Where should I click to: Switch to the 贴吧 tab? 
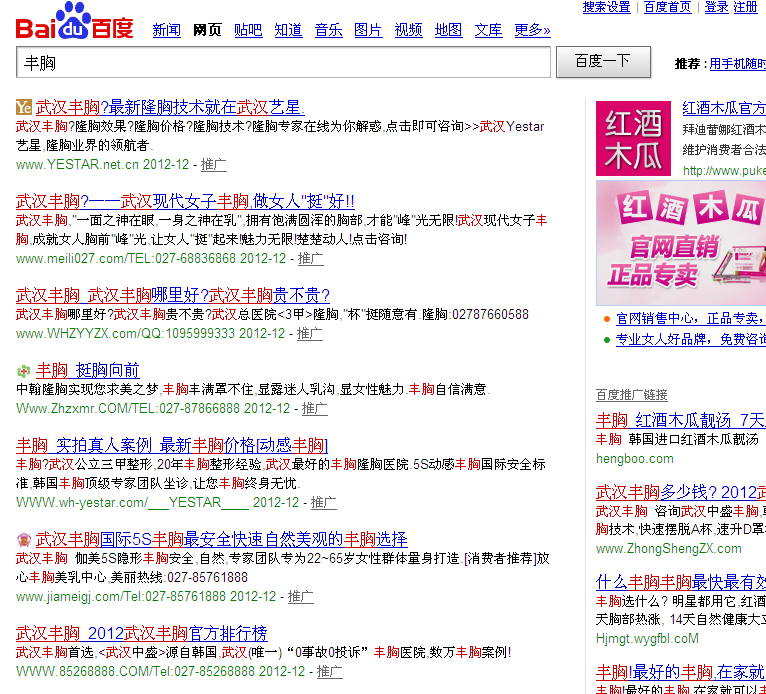(x=248, y=30)
